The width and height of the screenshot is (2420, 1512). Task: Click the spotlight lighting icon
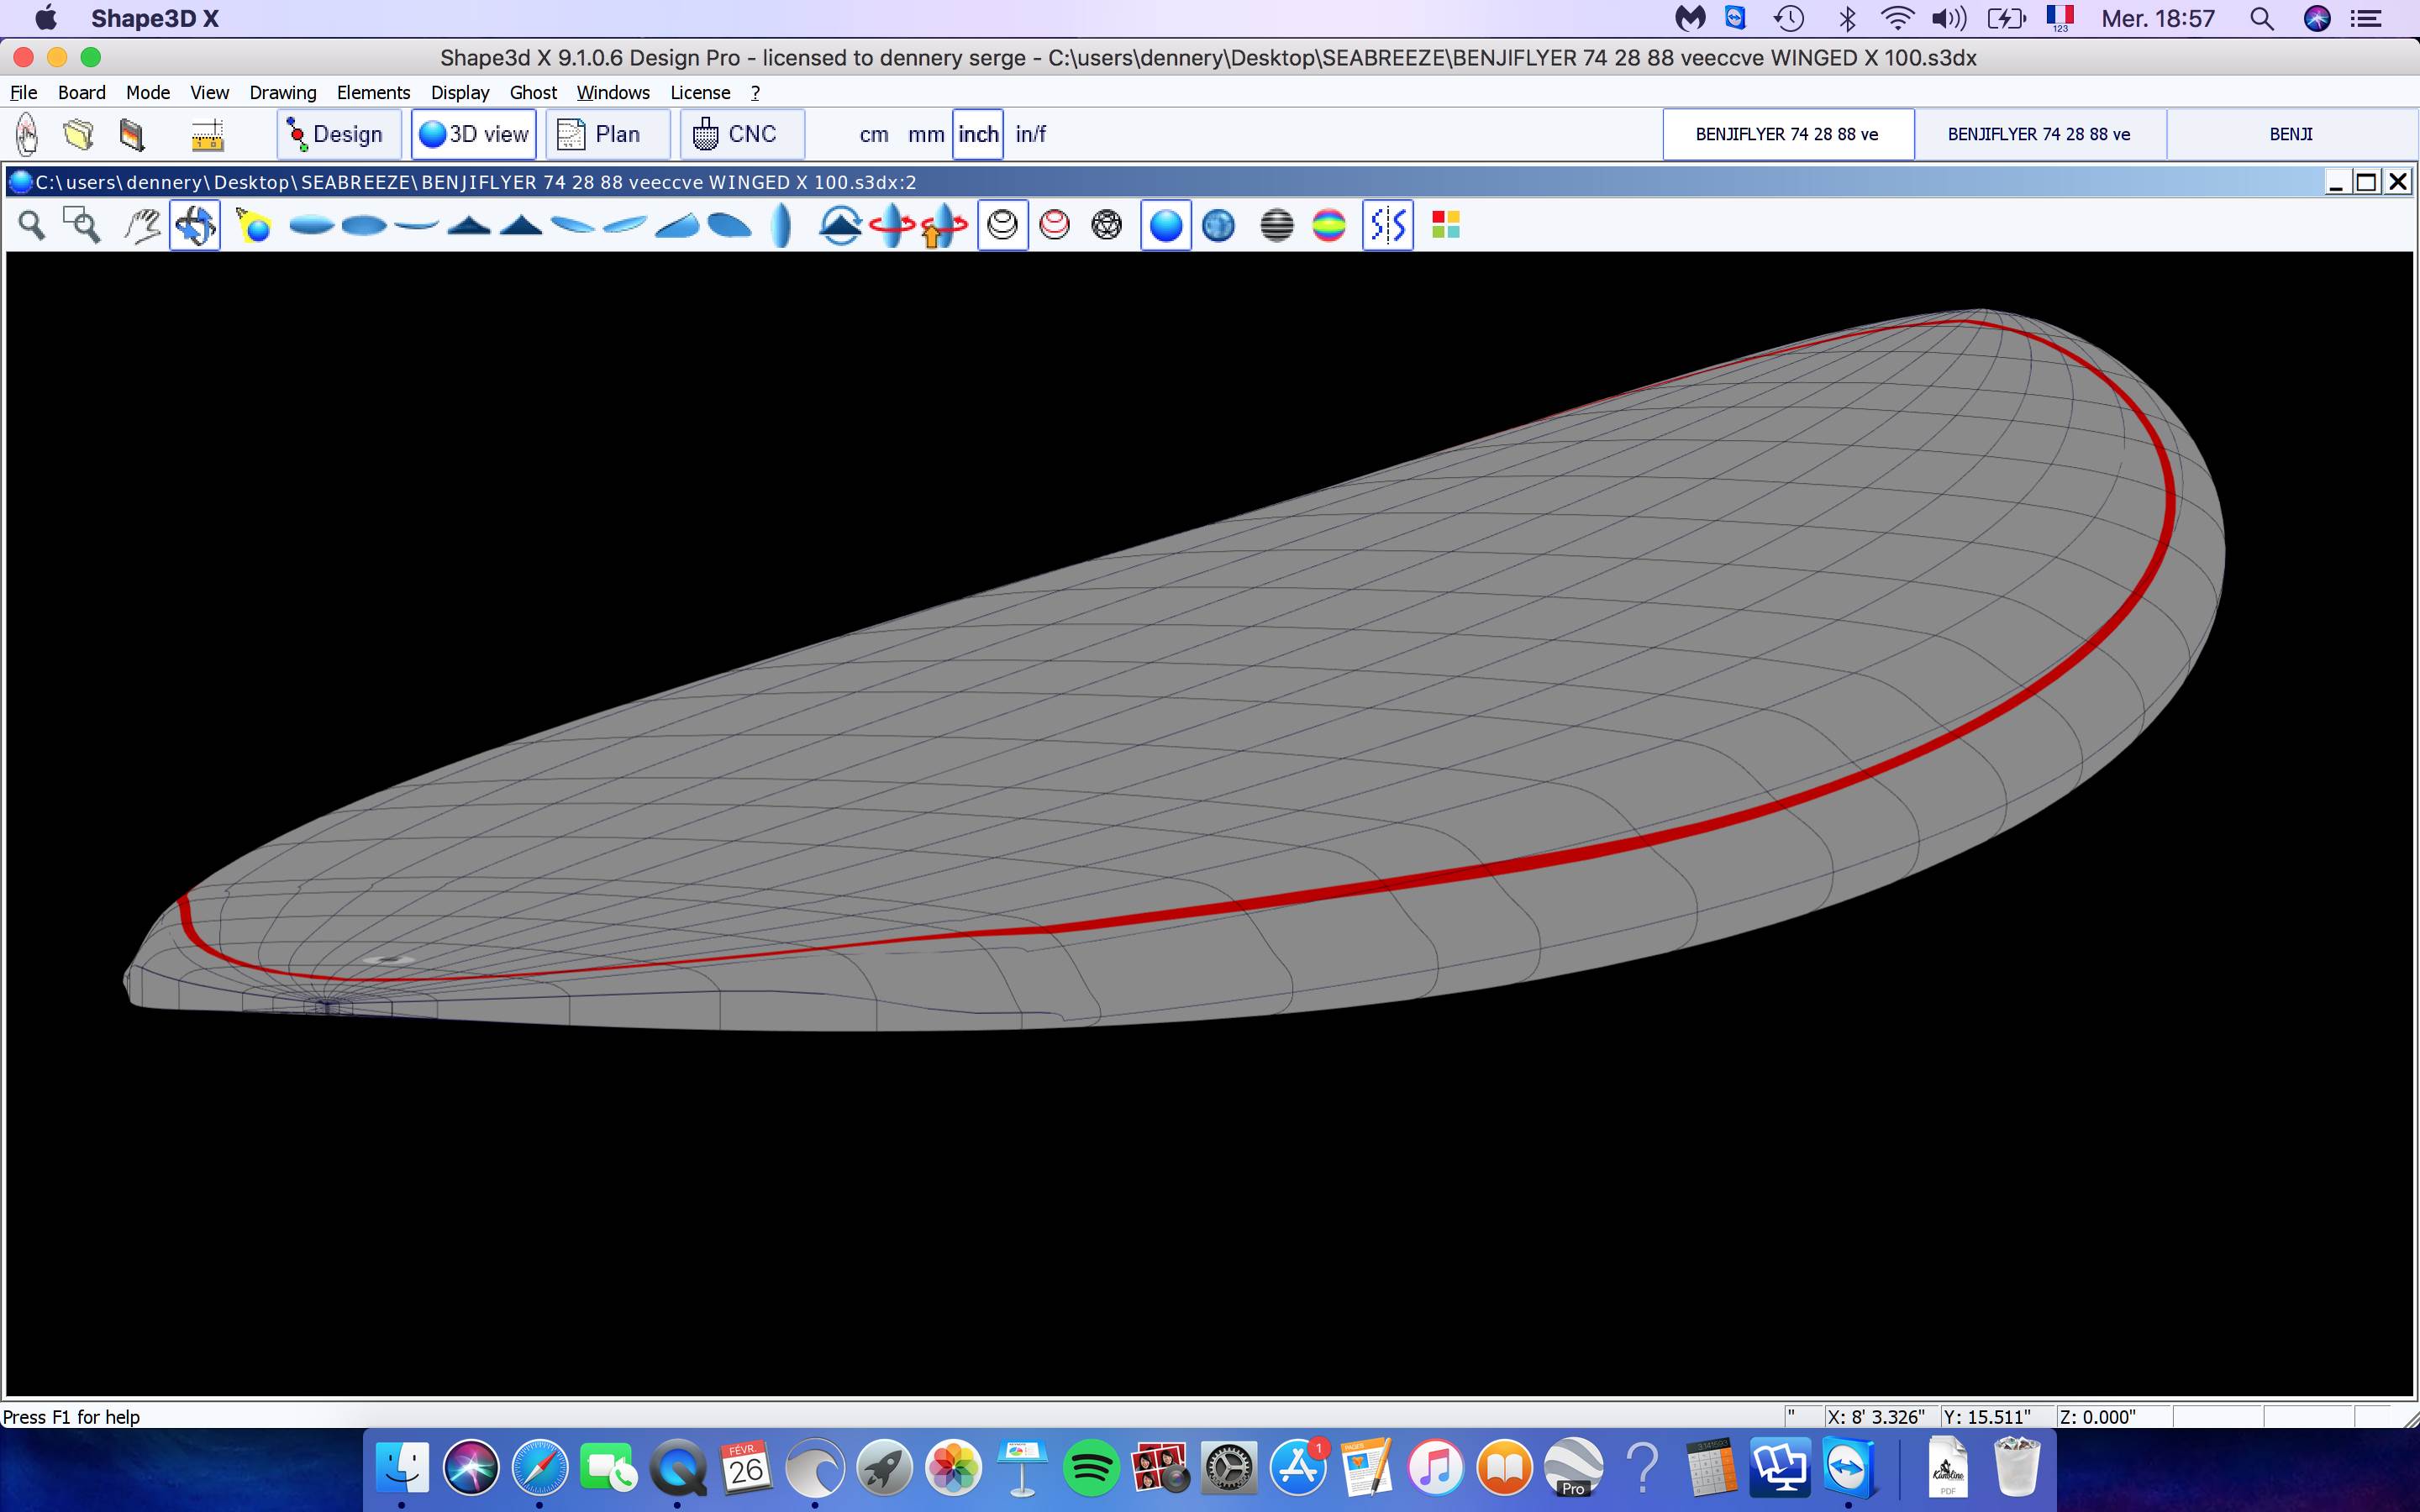(x=253, y=225)
